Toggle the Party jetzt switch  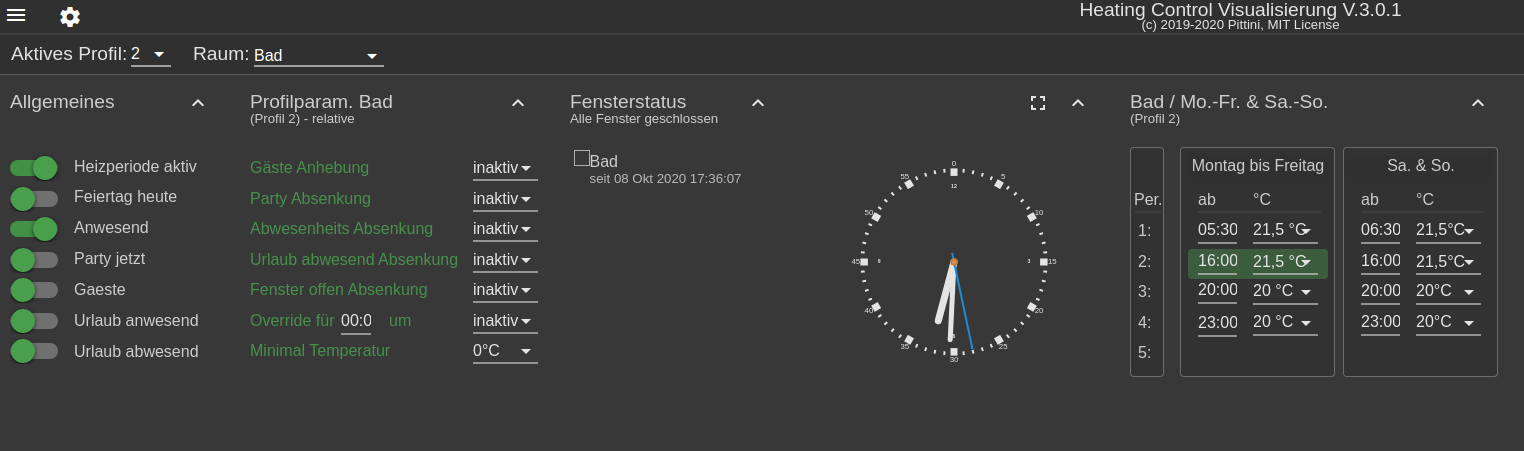(34, 260)
